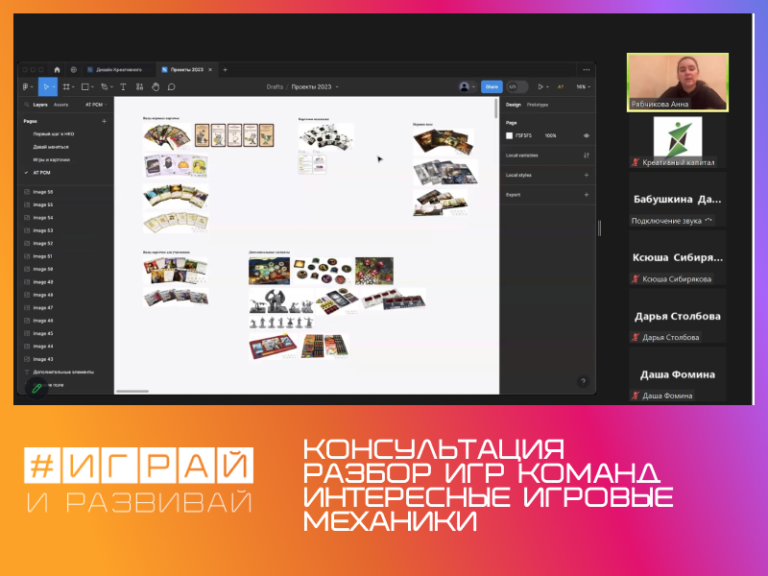Click image 56 layer icon
This screenshot has width=768, height=576.
[x=27, y=192]
